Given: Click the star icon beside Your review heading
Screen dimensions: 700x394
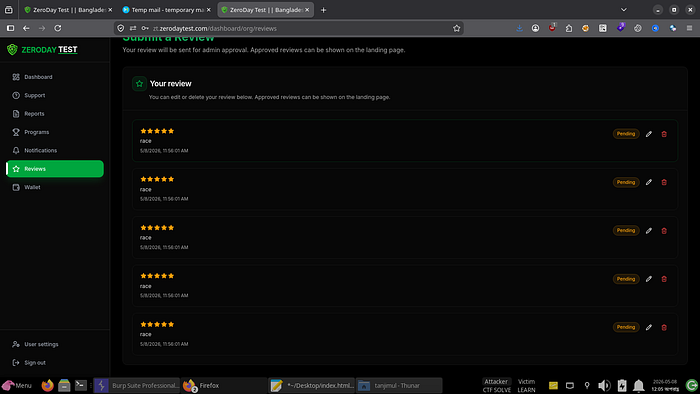Looking at the screenshot, I should pyautogui.click(x=139, y=83).
